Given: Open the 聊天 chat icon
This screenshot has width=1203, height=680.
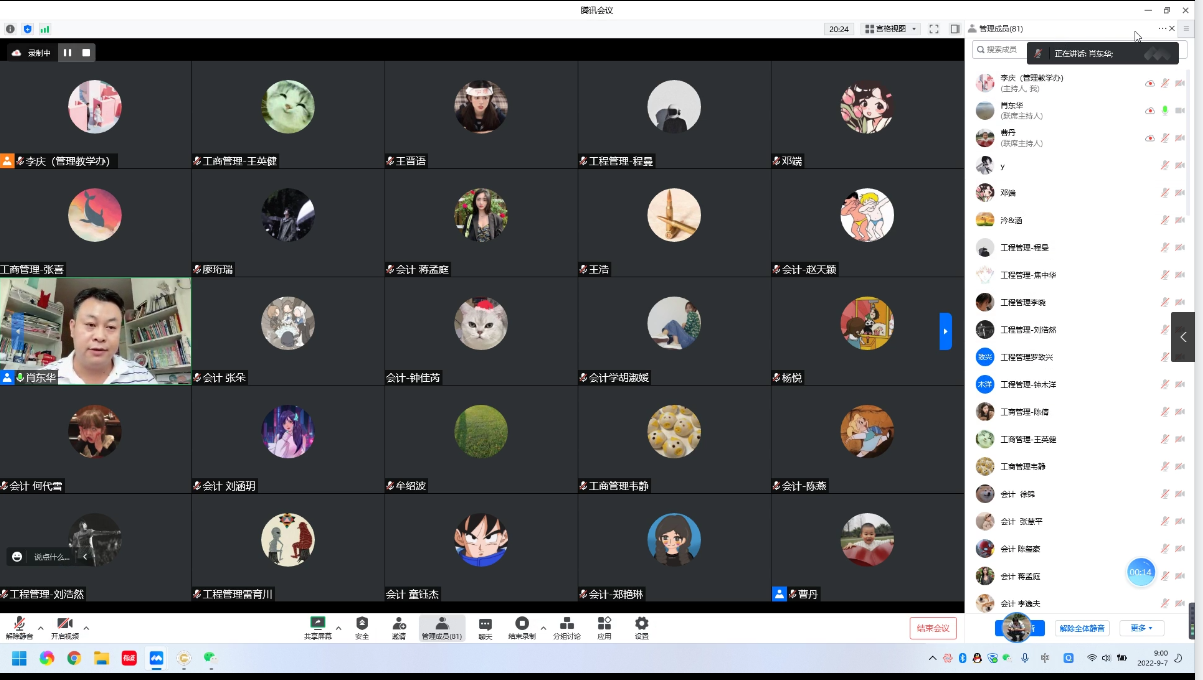Looking at the screenshot, I should (485, 626).
